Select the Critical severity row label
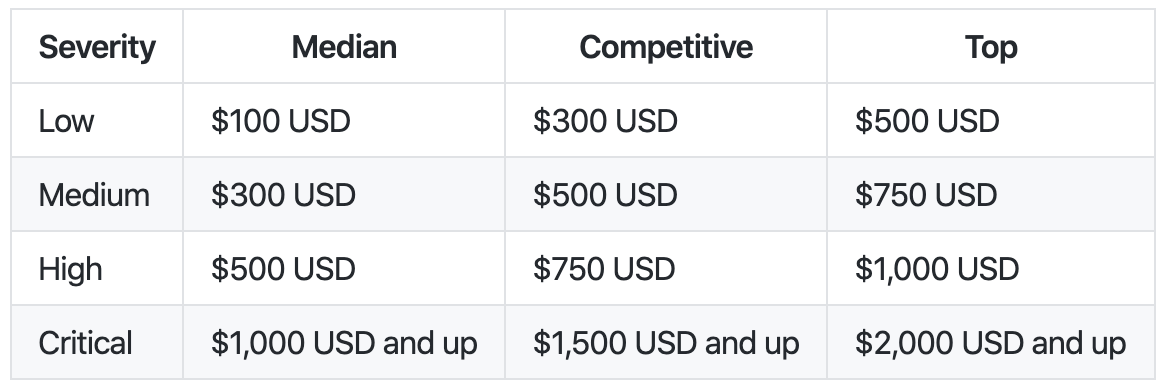This screenshot has width=1164, height=388. click(x=85, y=343)
